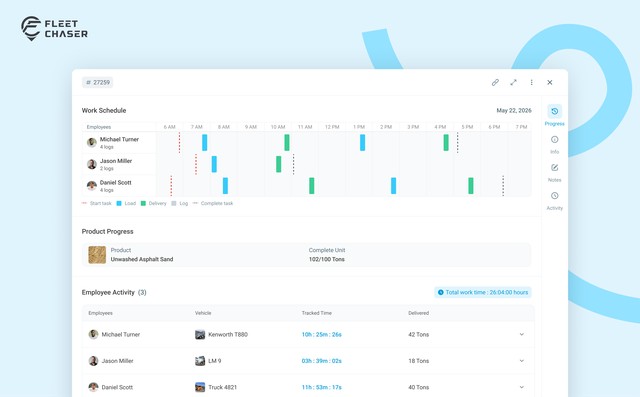Click Daniel Scott's avatar in Work Schedule

click(92, 186)
